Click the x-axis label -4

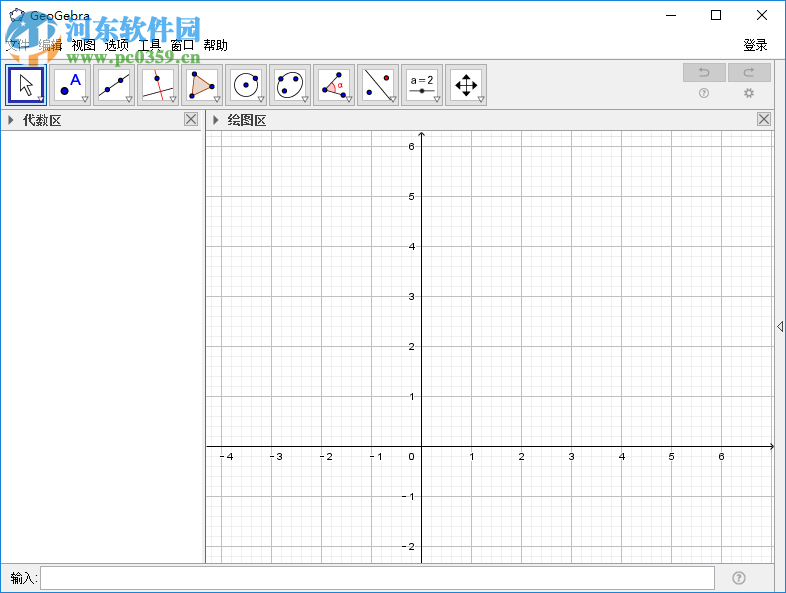pos(227,457)
